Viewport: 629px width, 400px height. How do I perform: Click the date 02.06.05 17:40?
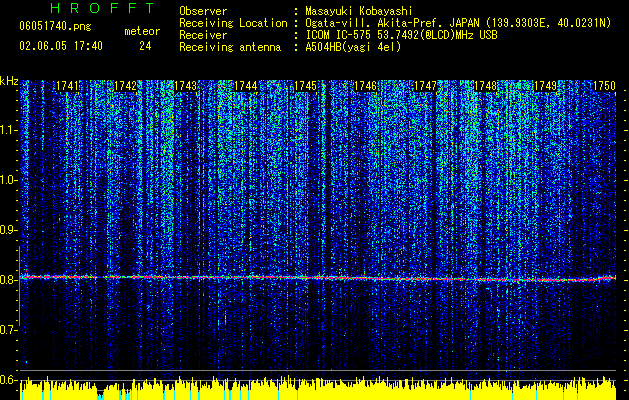tap(61, 46)
